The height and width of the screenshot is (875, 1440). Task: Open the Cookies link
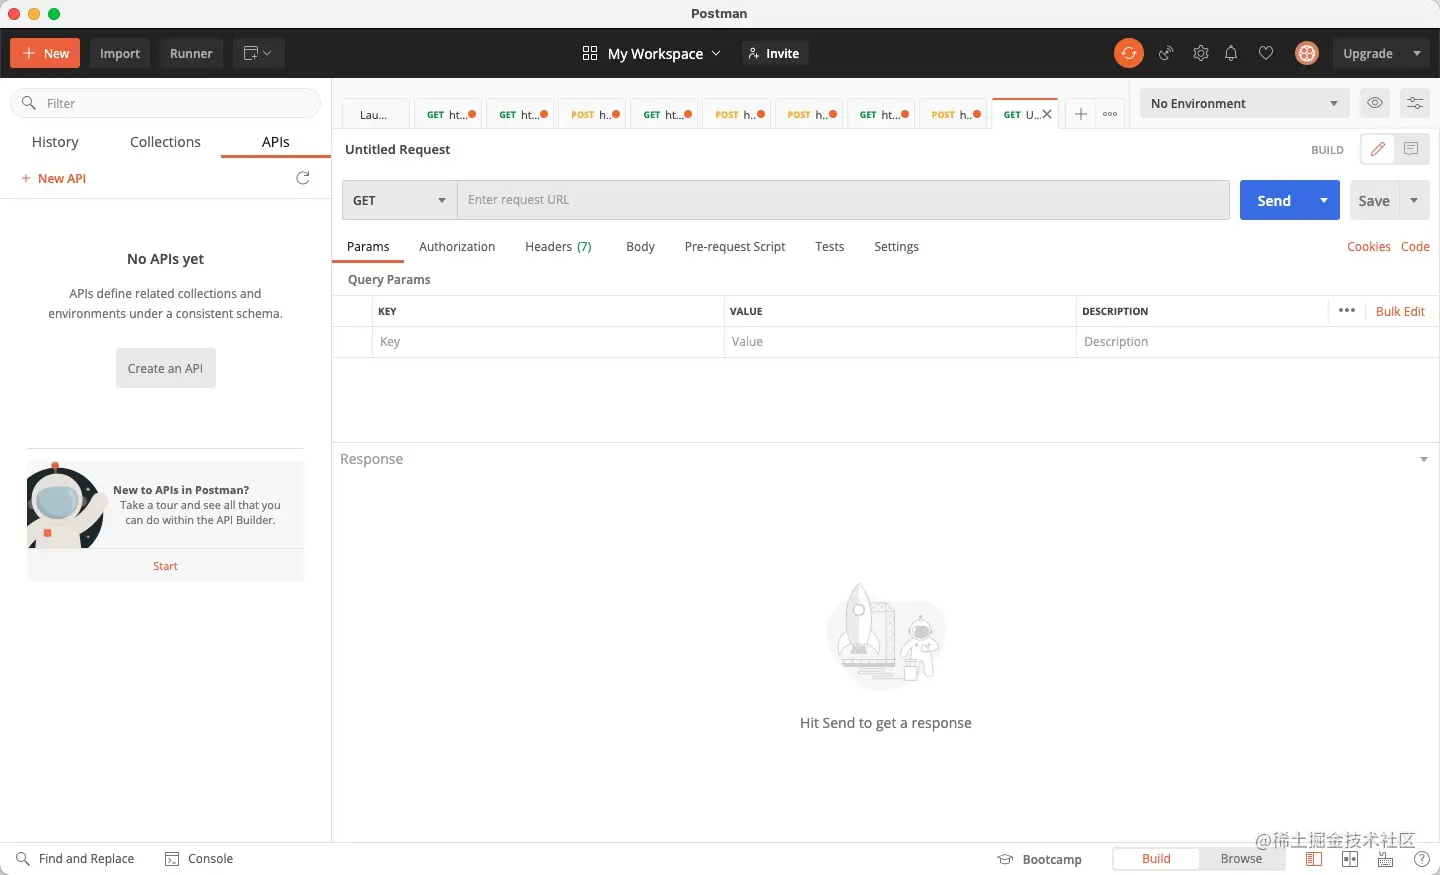(x=1368, y=247)
